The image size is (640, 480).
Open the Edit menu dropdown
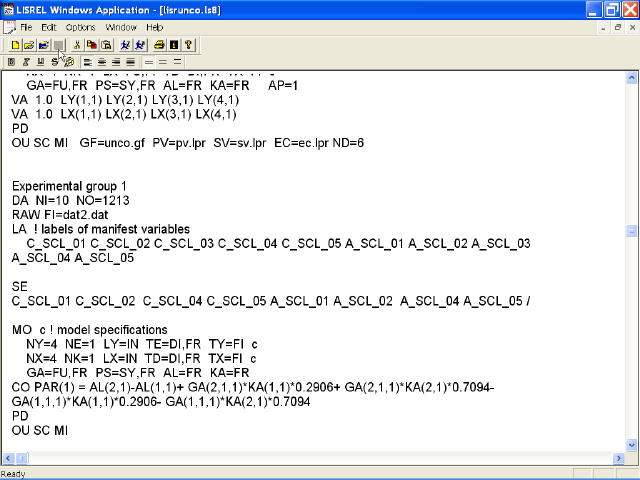(49, 27)
